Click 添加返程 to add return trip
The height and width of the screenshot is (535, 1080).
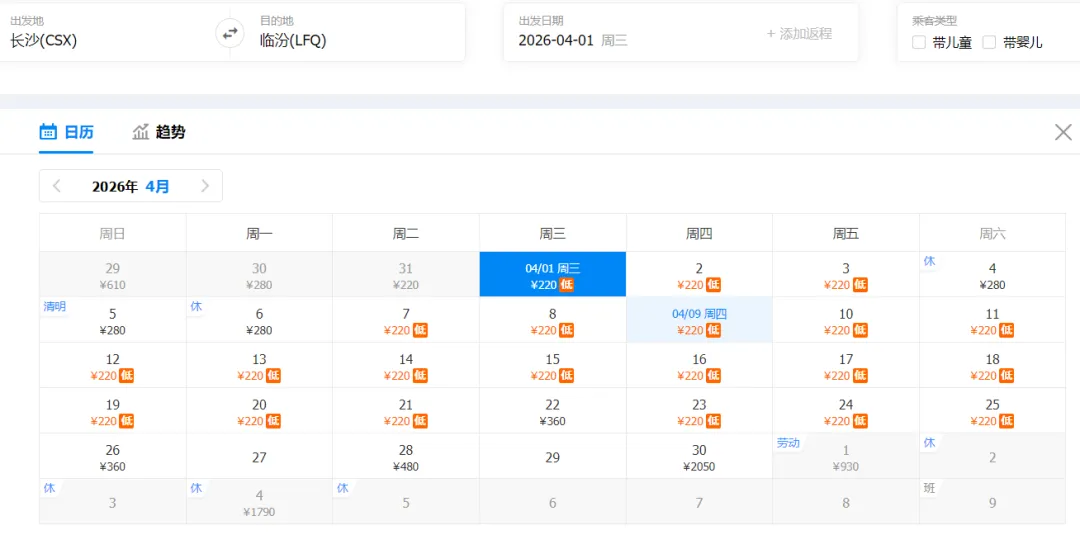point(799,34)
